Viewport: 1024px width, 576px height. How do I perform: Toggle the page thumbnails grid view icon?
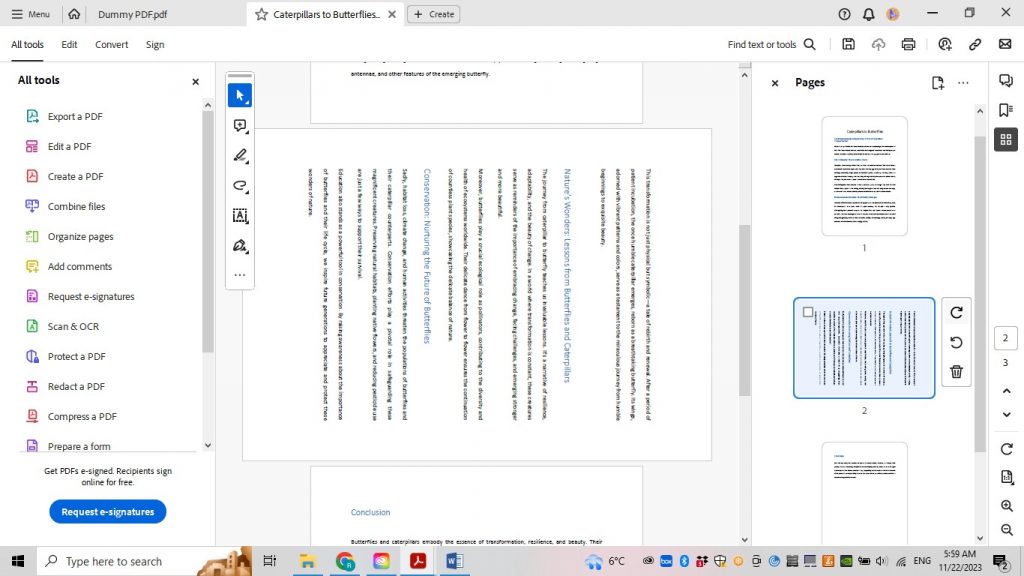click(x=1005, y=139)
